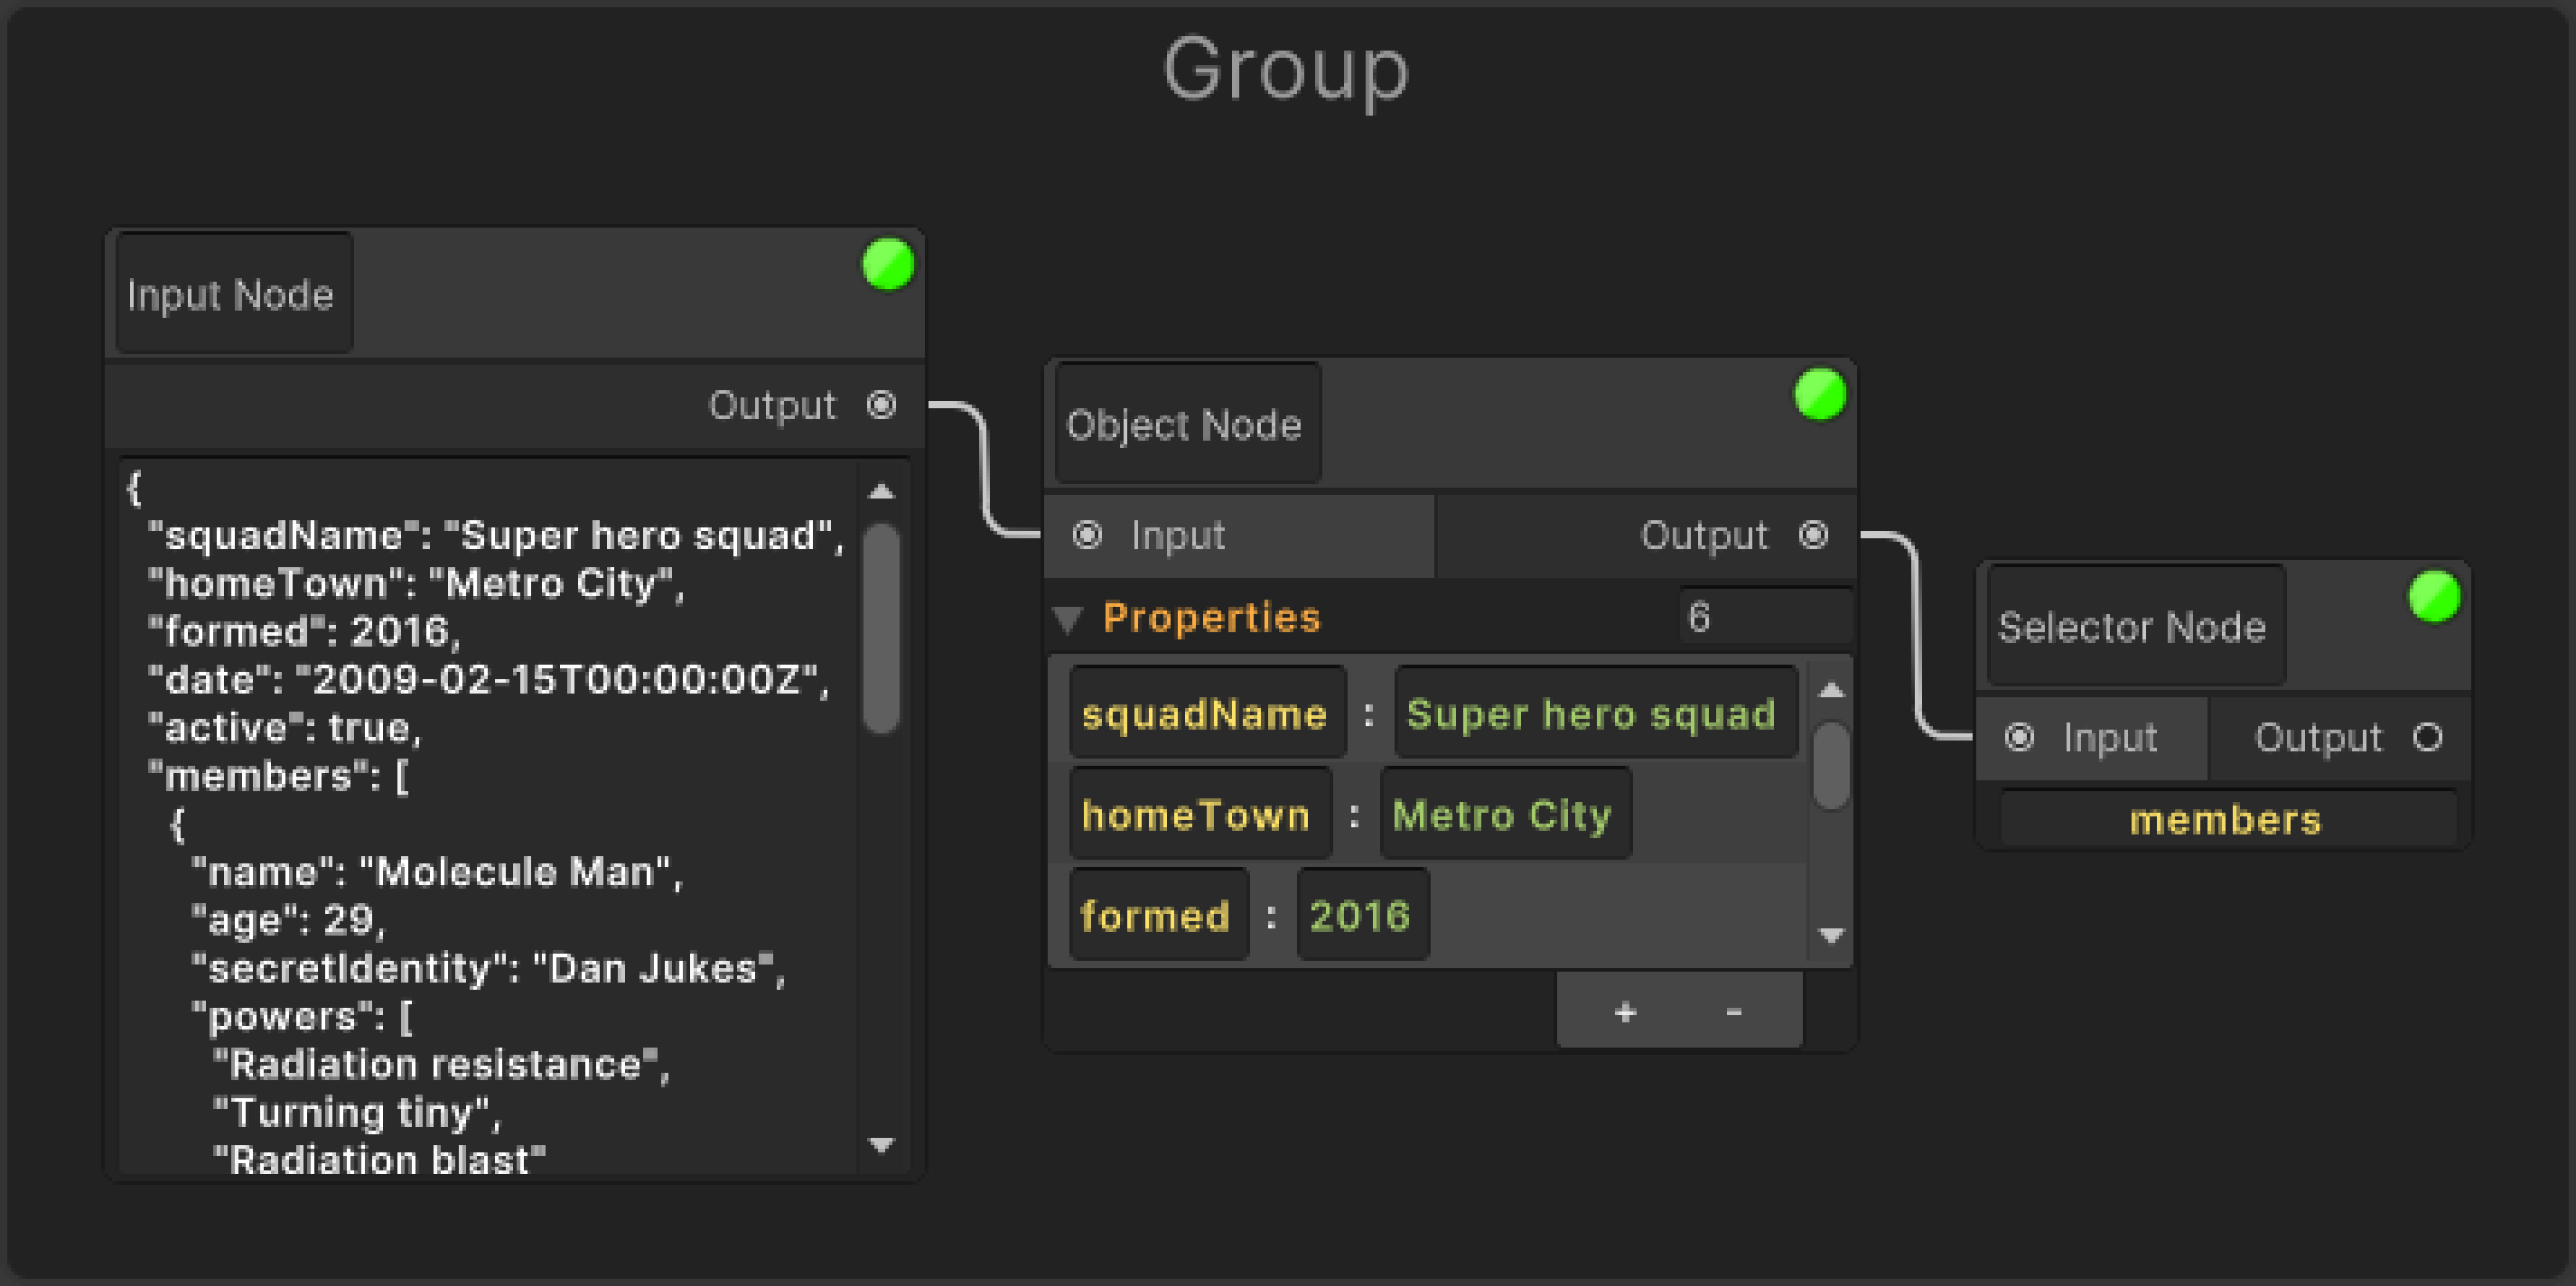Click the up scroll arrow in the JSON viewer
Screen dimensions: 2576x1286
tap(880, 491)
